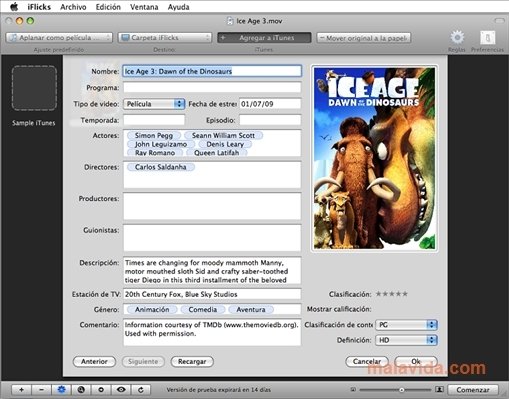Select the Ray Romano actor token

tap(155, 153)
